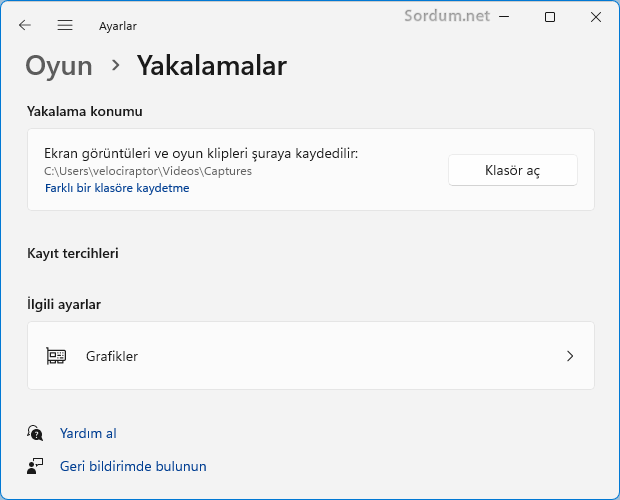Click the Yakalama konumu heading
This screenshot has height=500, width=620.
pyautogui.click(x=85, y=111)
